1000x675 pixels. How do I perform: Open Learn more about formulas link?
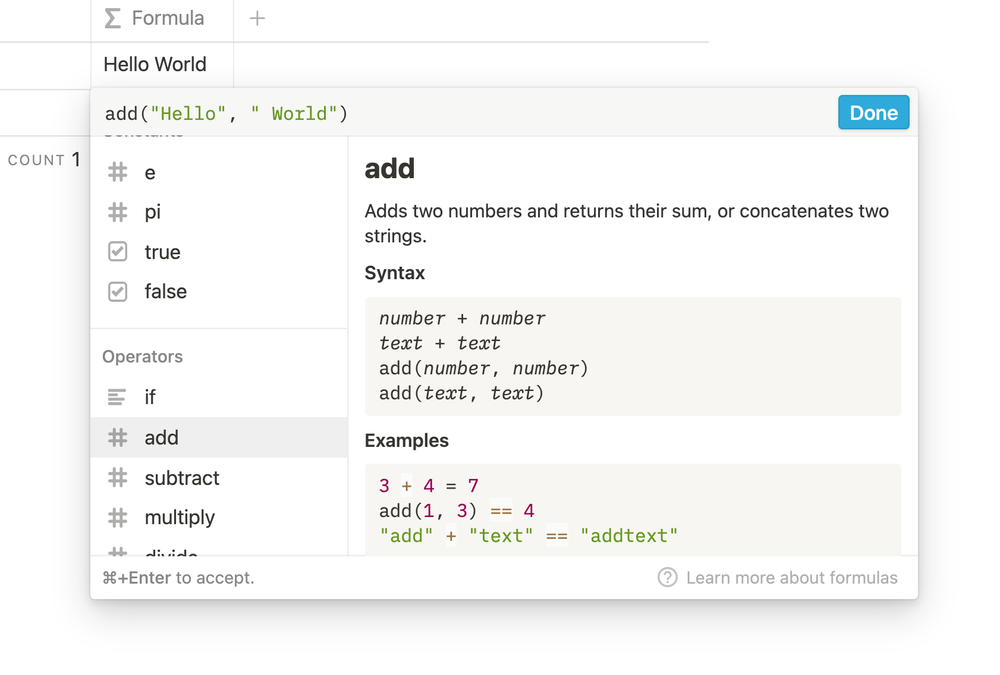click(x=791, y=577)
